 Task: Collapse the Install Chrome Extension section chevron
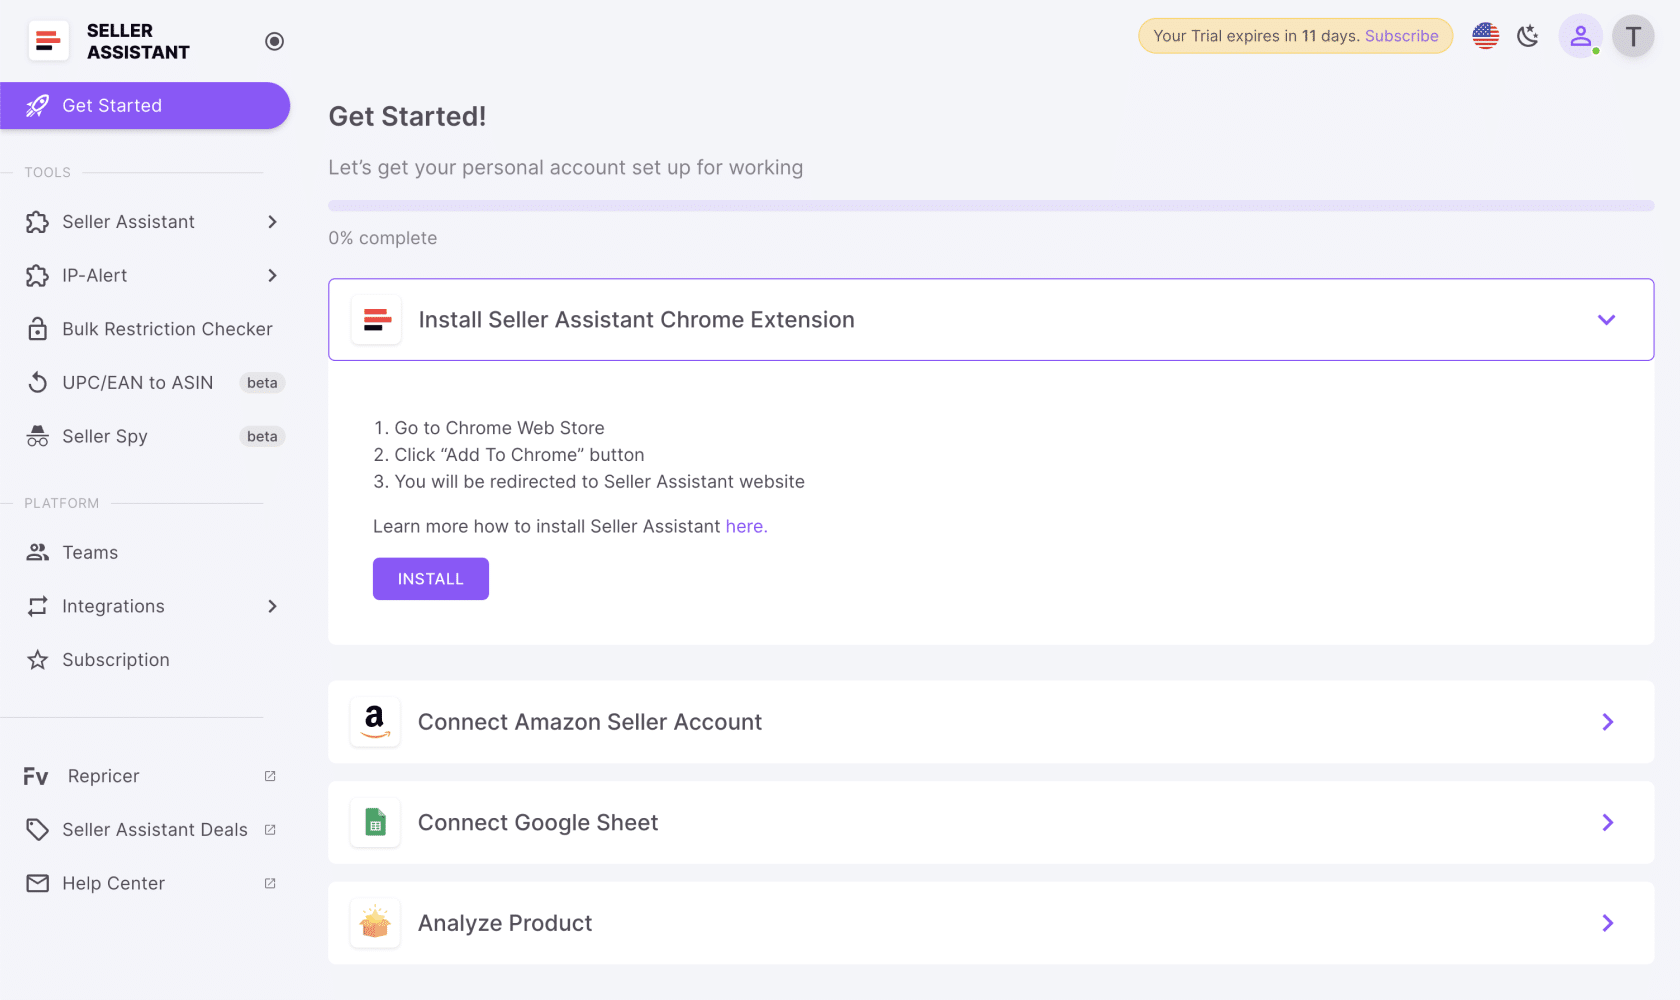click(1606, 320)
